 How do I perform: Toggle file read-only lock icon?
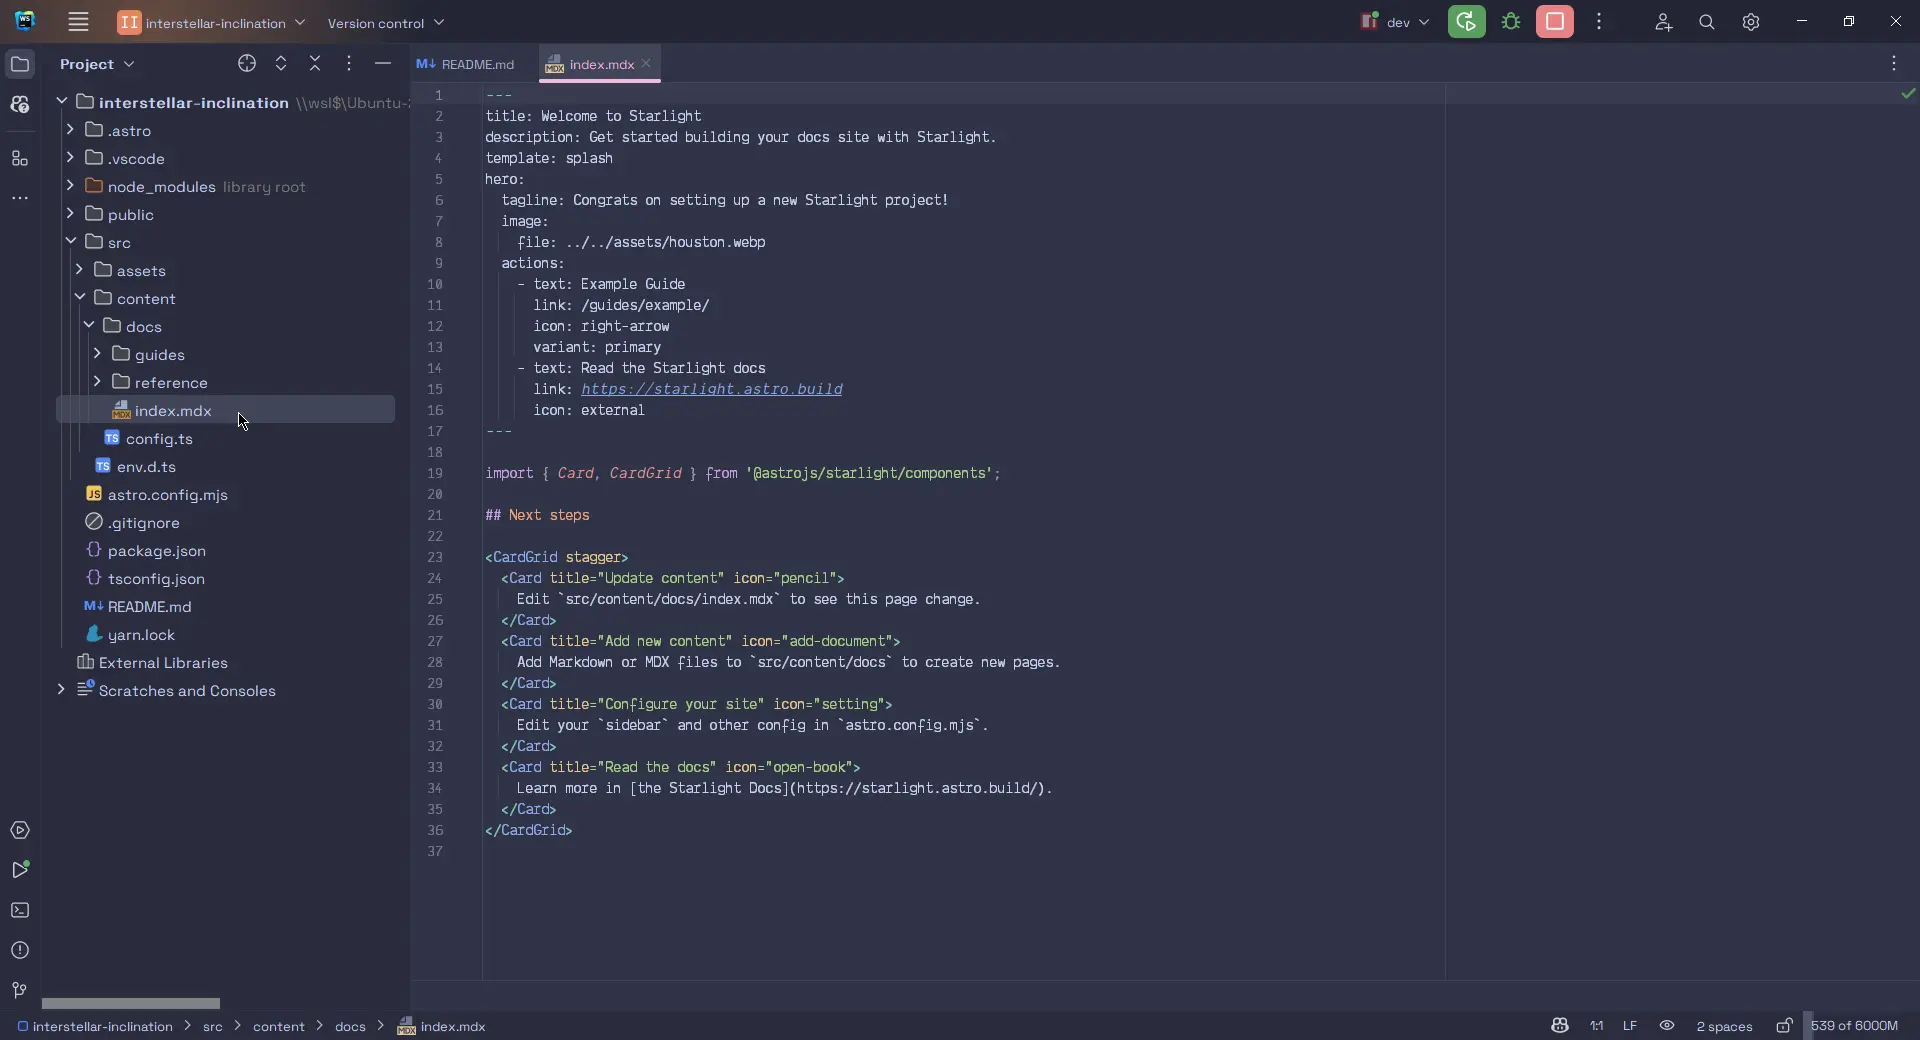(1784, 1026)
